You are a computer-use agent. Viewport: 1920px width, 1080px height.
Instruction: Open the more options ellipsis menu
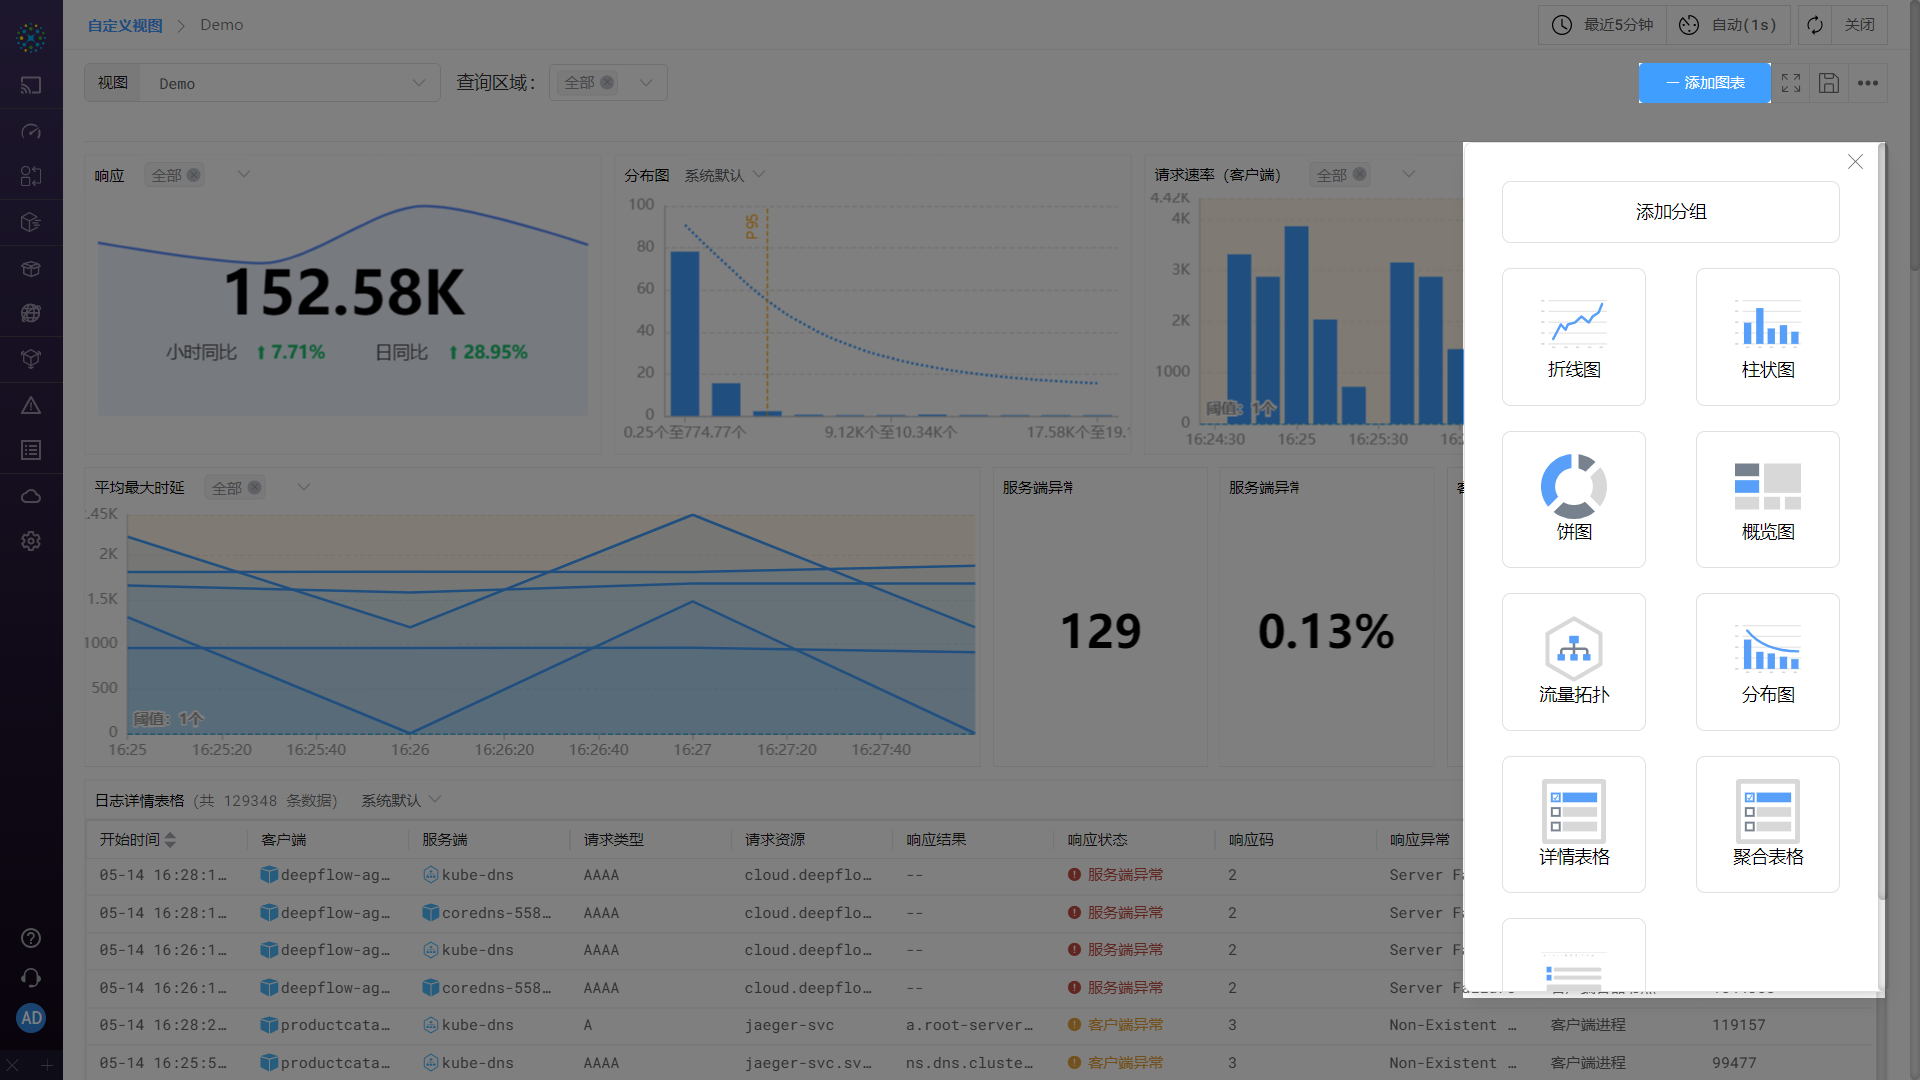[x=1867, y=83]
